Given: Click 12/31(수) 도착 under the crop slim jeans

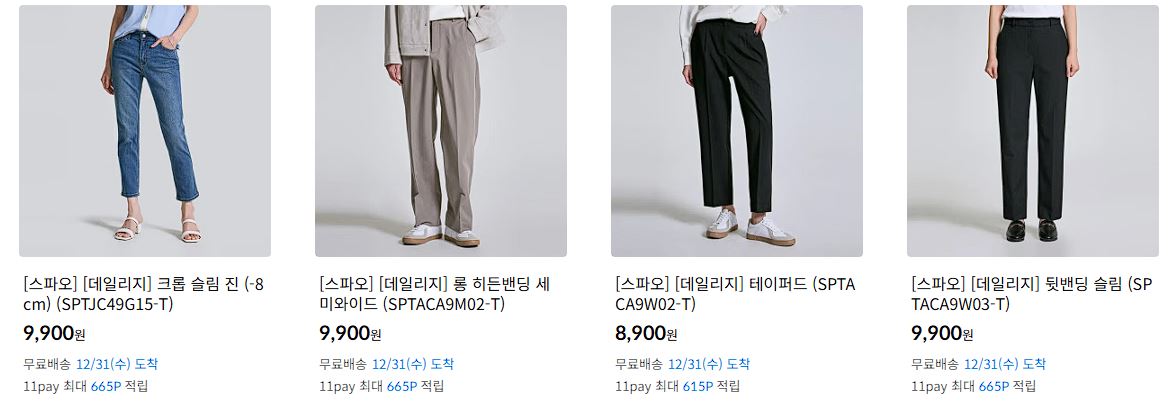Looking at the screenshot, I should 117,364.
